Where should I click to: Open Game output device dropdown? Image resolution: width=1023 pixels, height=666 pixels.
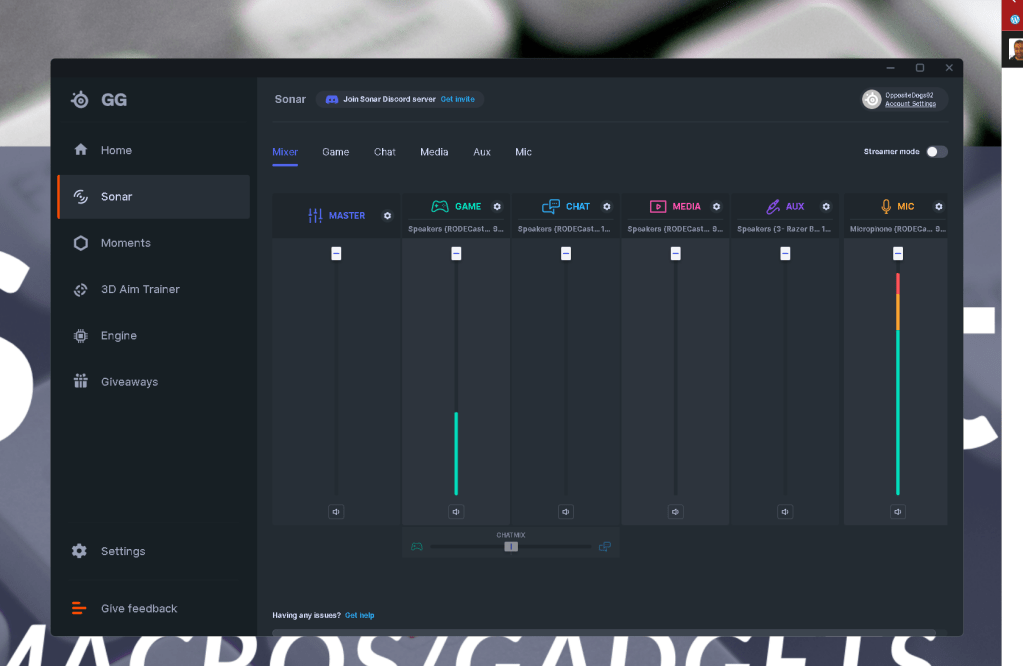456,229
